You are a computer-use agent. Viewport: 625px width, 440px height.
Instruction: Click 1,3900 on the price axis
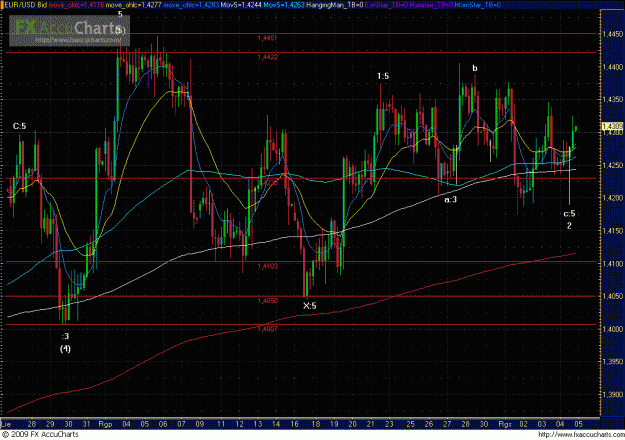click(613, 395)
